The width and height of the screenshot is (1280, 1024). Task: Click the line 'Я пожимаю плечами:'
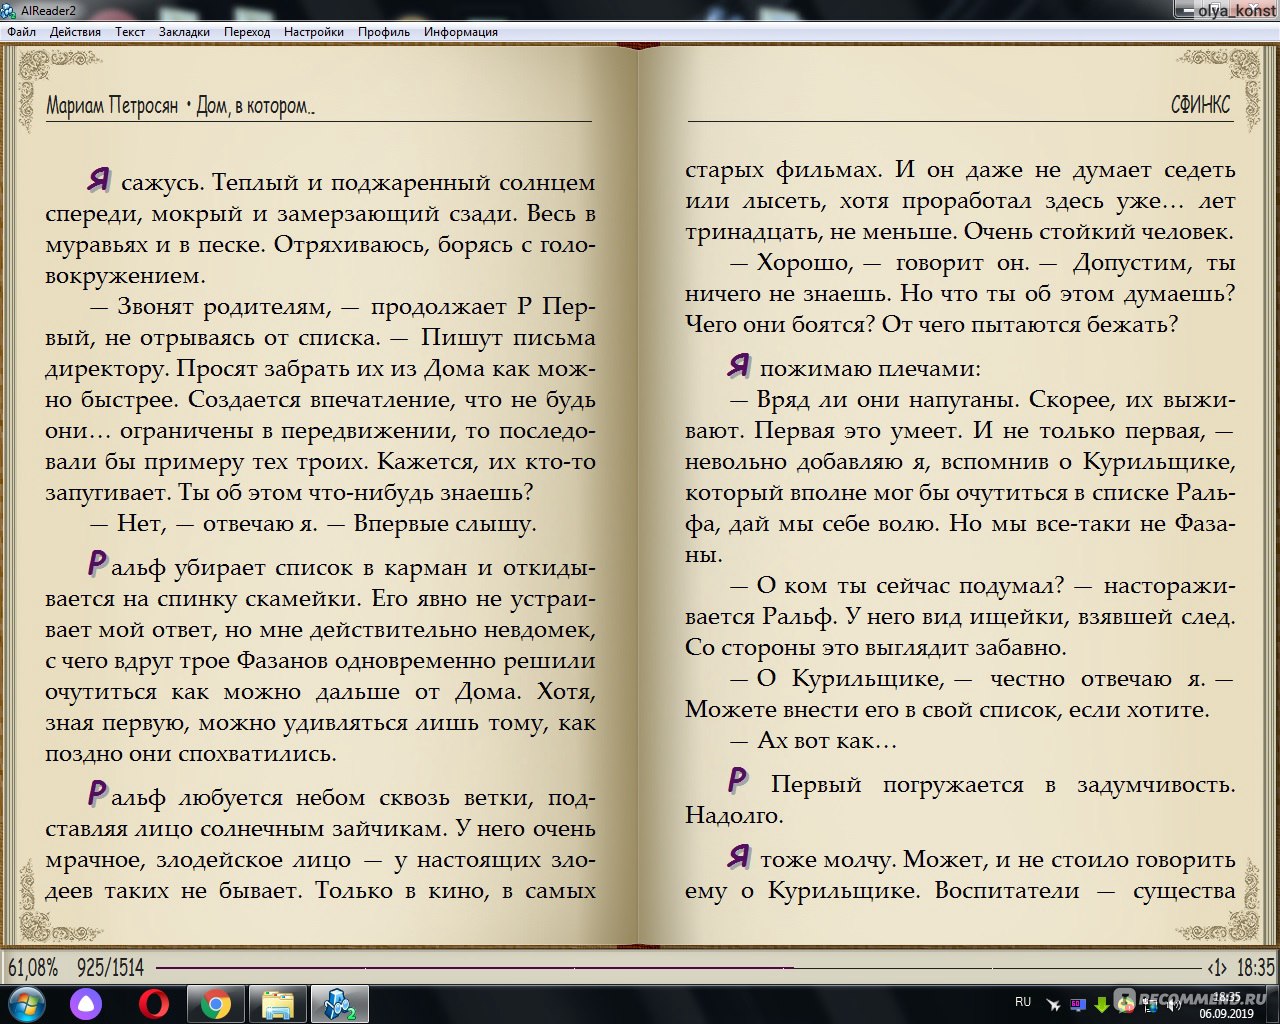click(x=853, y=367)
